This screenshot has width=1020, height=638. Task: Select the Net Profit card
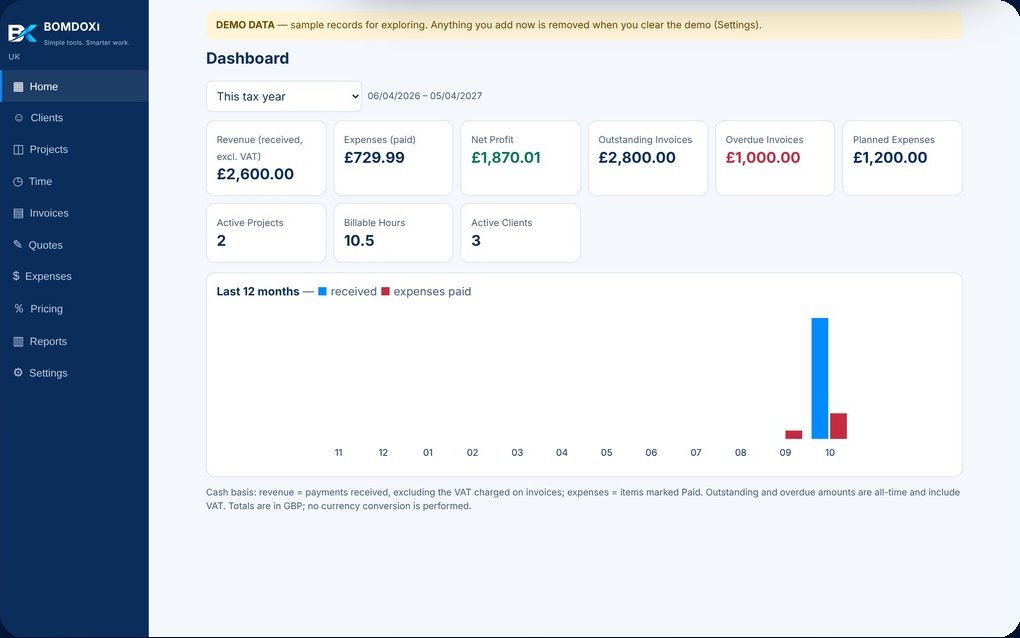point(520,158)
